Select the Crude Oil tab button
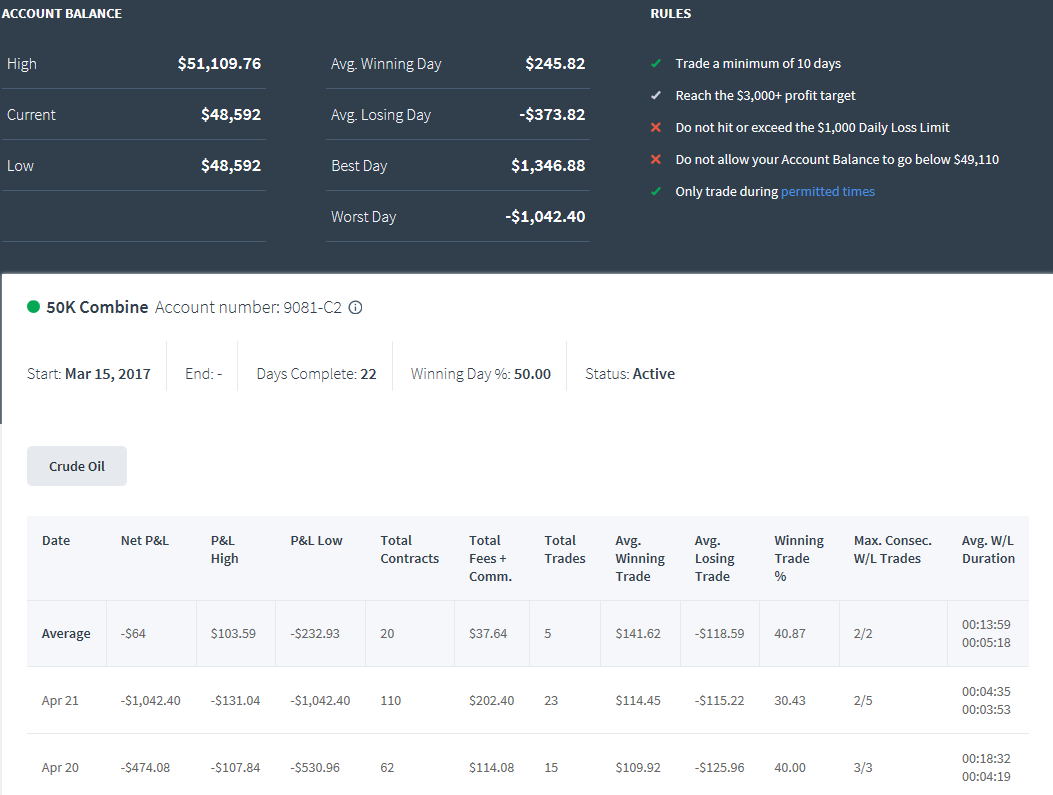Screen dimensions: 1053x795 pos(77,466)
